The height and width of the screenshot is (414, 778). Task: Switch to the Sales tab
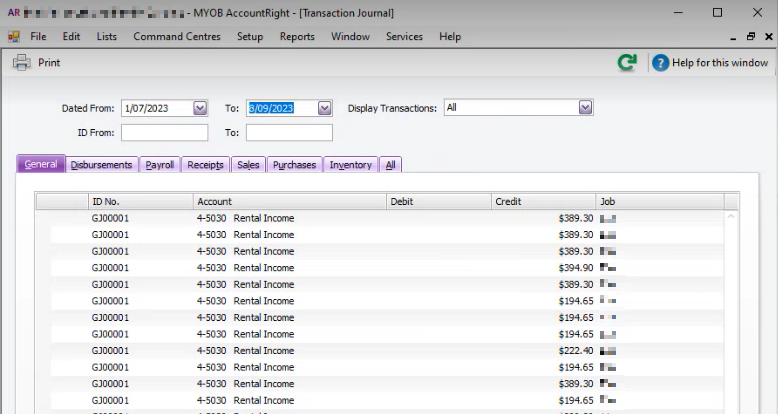click(x=248, y=165)
